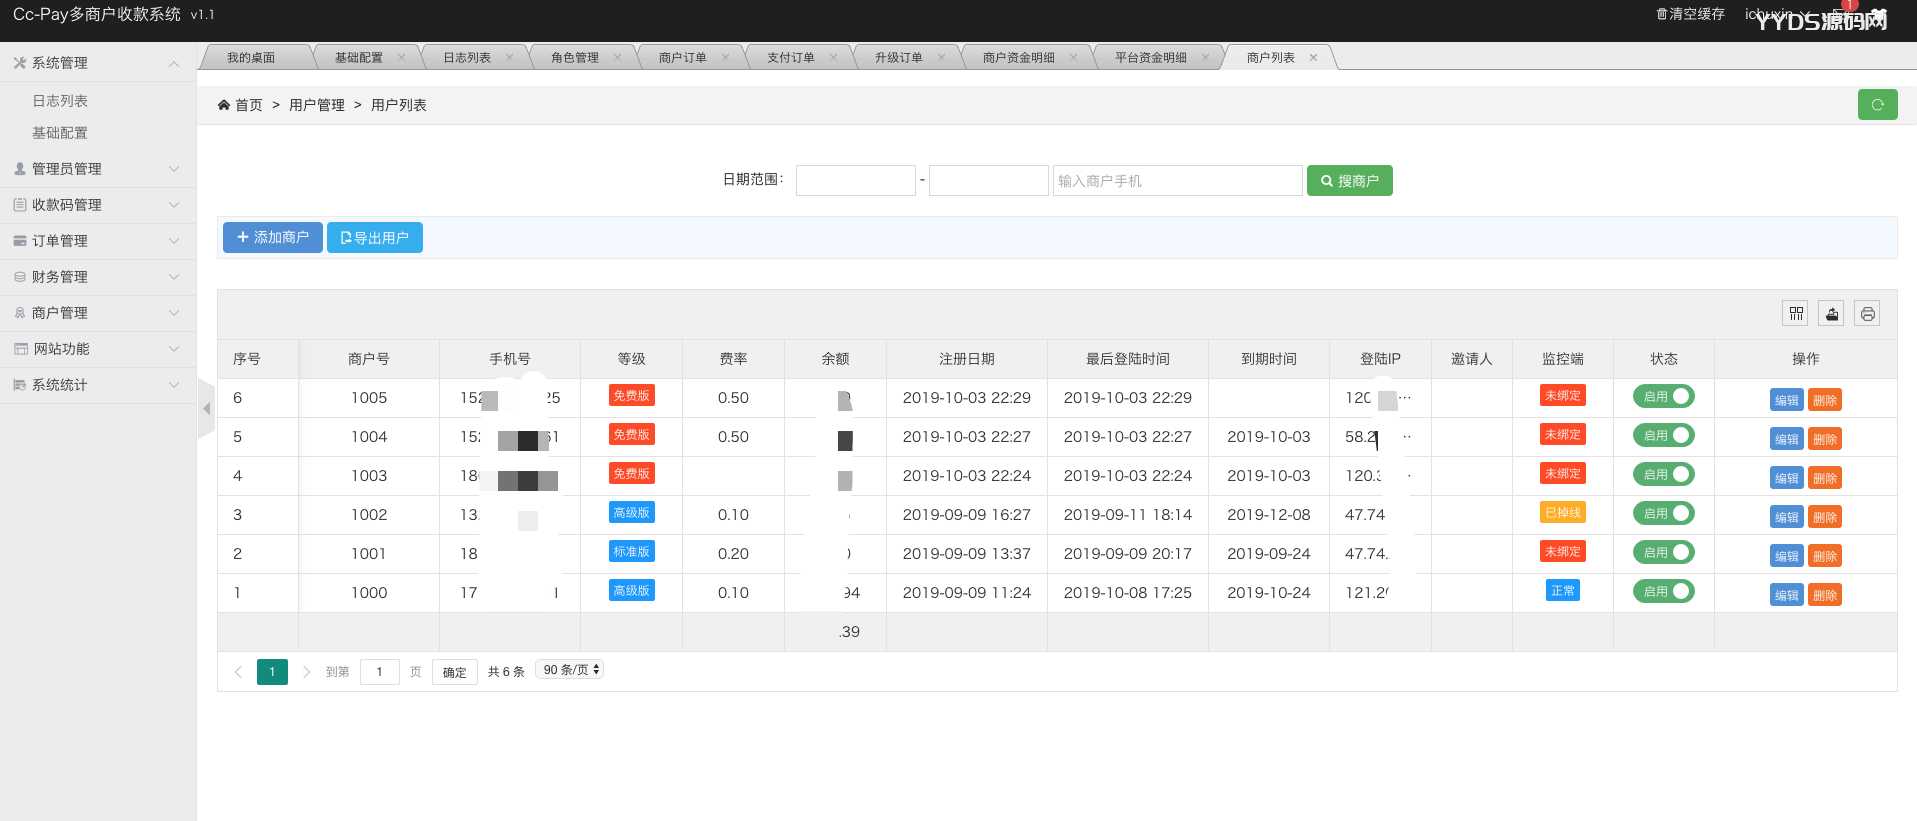The height and width of the screenshot is (821, 1917).
Task: Click the page number jump input
Action: [x=380, y=672]
